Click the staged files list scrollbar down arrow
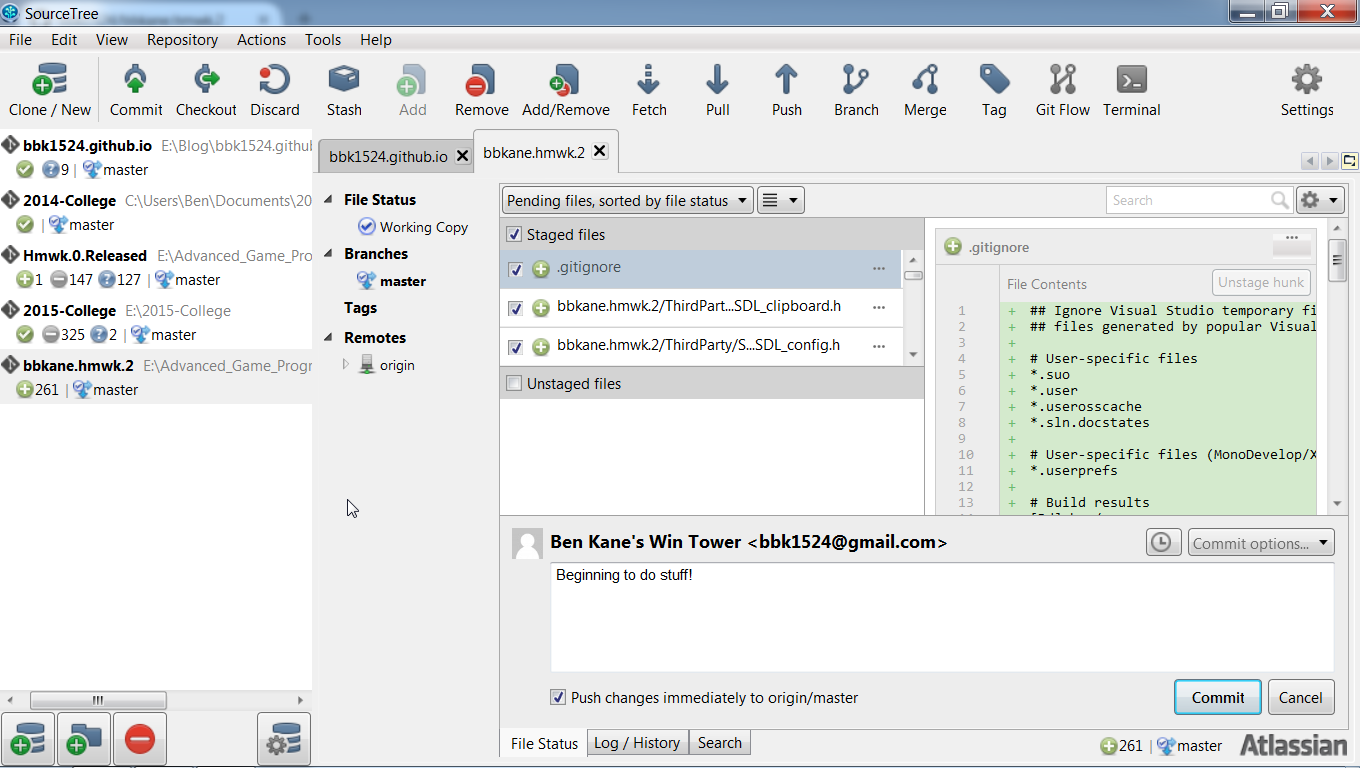 pos(913,355)
